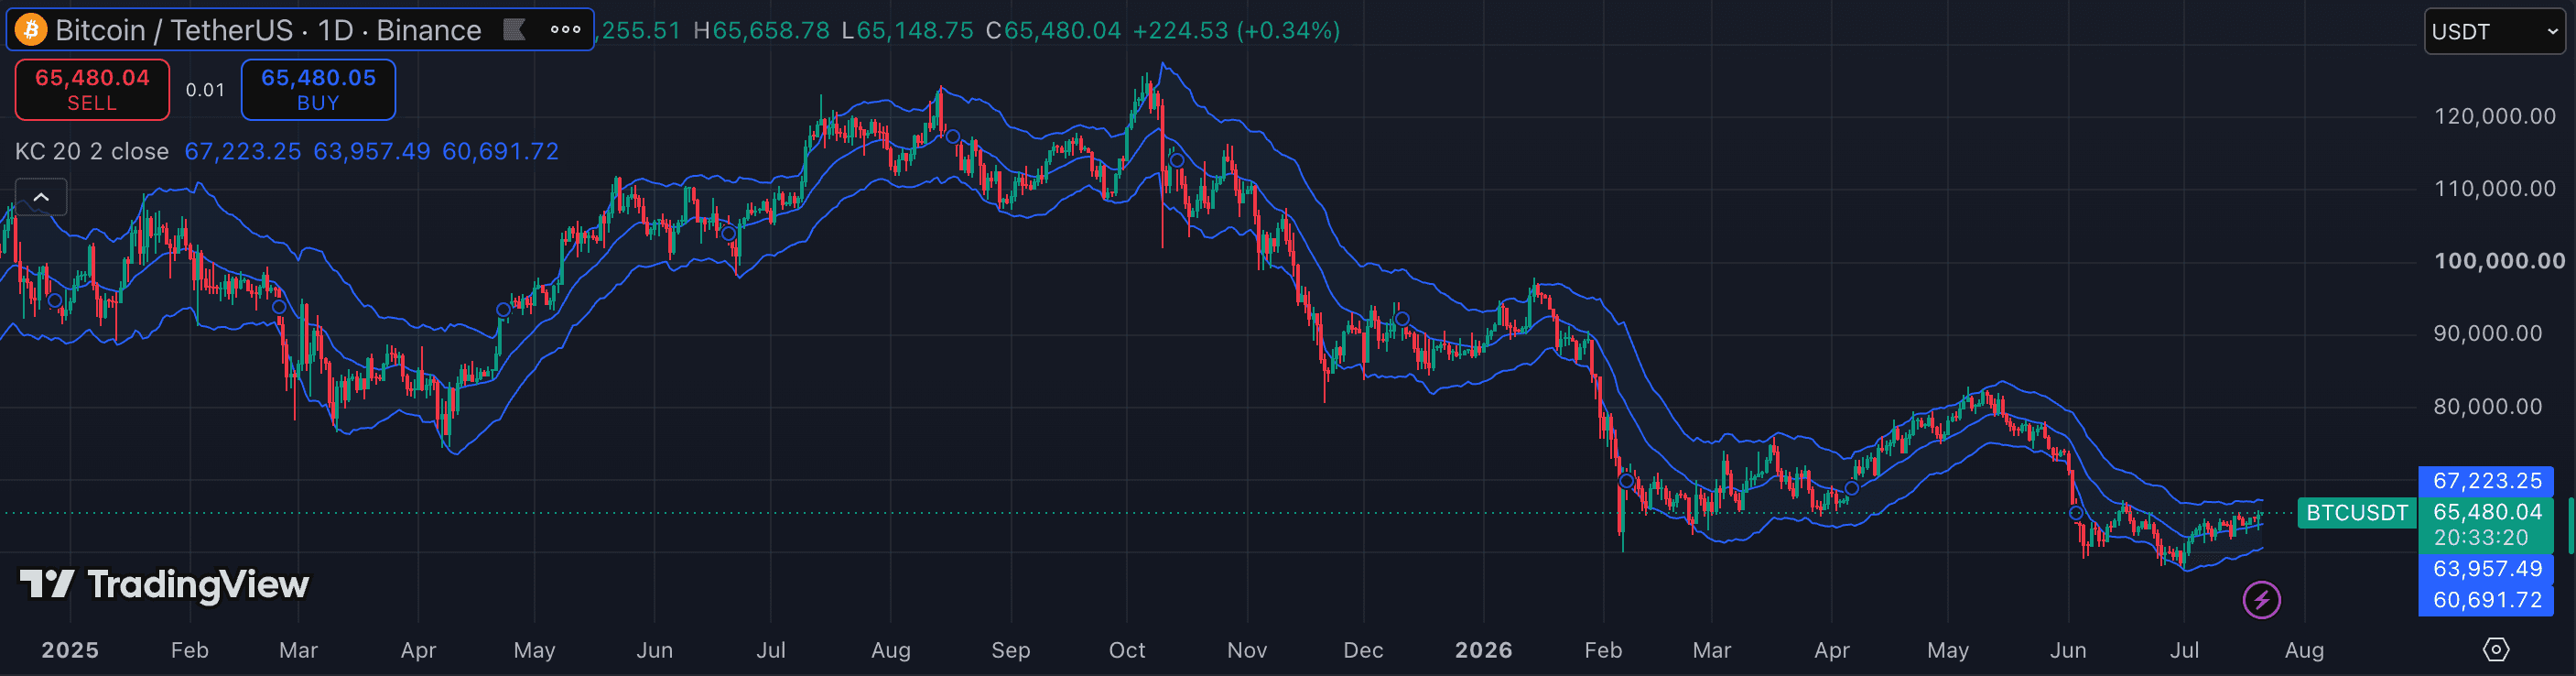The height and width of the screenshot is (676, 2576).
Task: Click the Oct label on the time axis
Action: pyautogui.click(x=1127, y=650)
